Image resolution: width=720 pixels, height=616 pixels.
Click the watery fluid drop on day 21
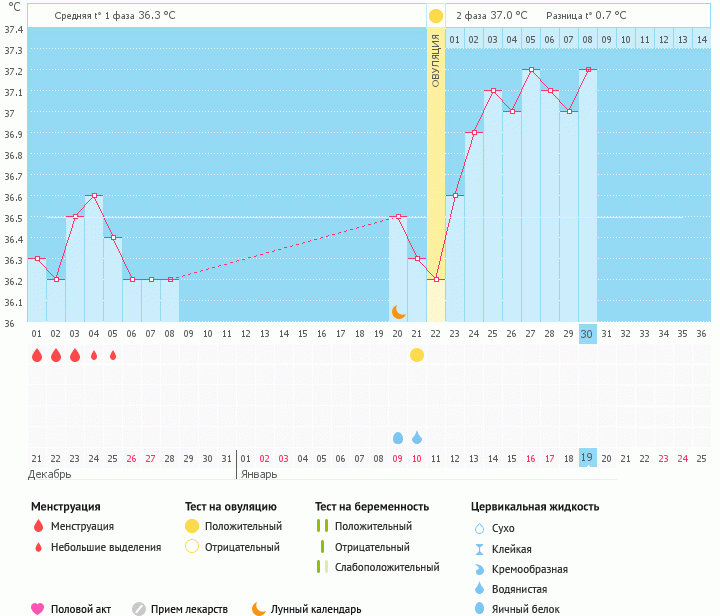pyautogui.click(x=417, y=438)
